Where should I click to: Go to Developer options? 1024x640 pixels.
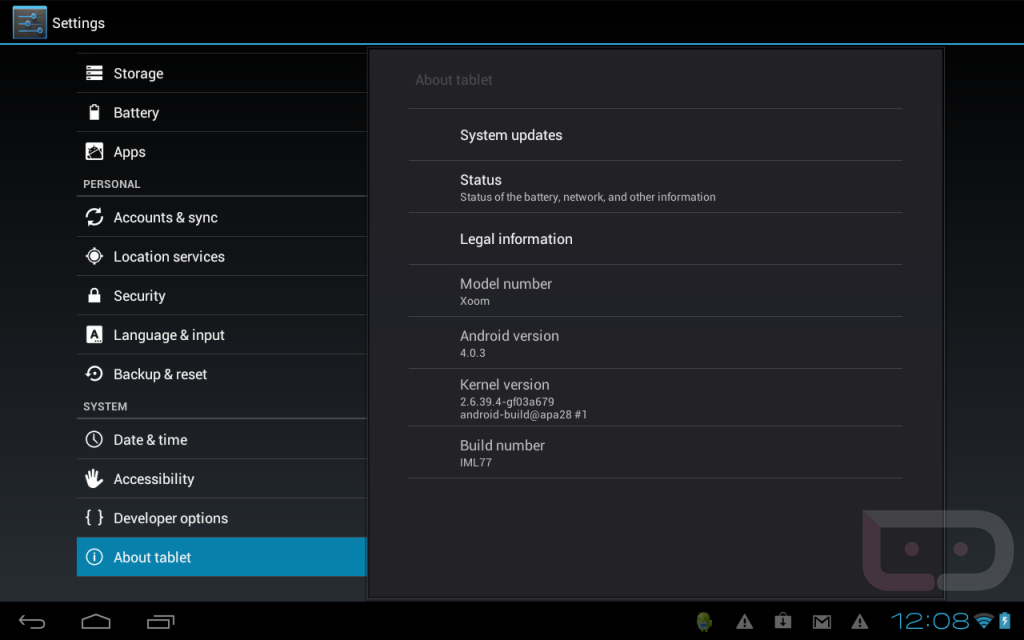click(170, 518)
